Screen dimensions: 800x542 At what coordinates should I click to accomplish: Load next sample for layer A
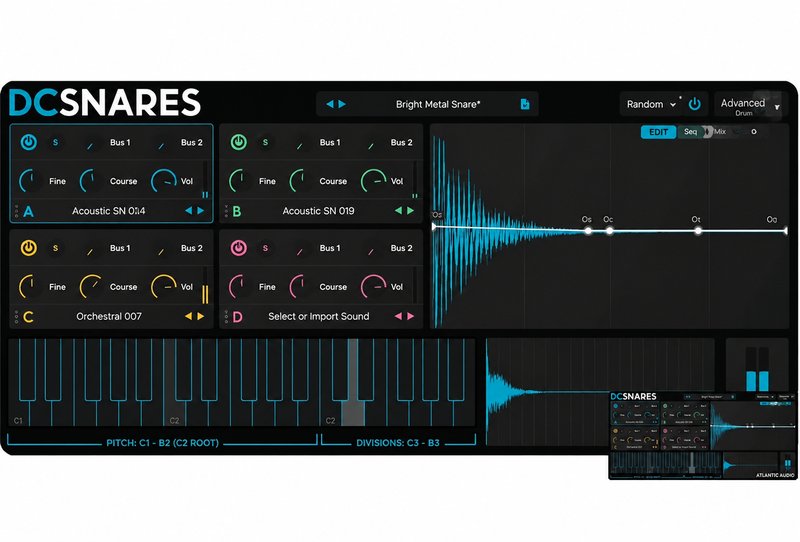(201, 210)
